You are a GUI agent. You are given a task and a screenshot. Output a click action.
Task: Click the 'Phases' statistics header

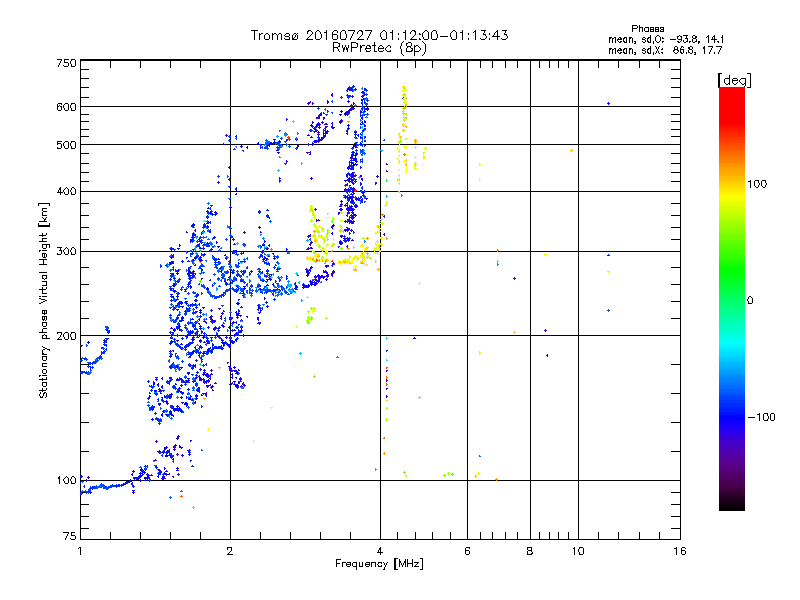[x=647, y=29]
